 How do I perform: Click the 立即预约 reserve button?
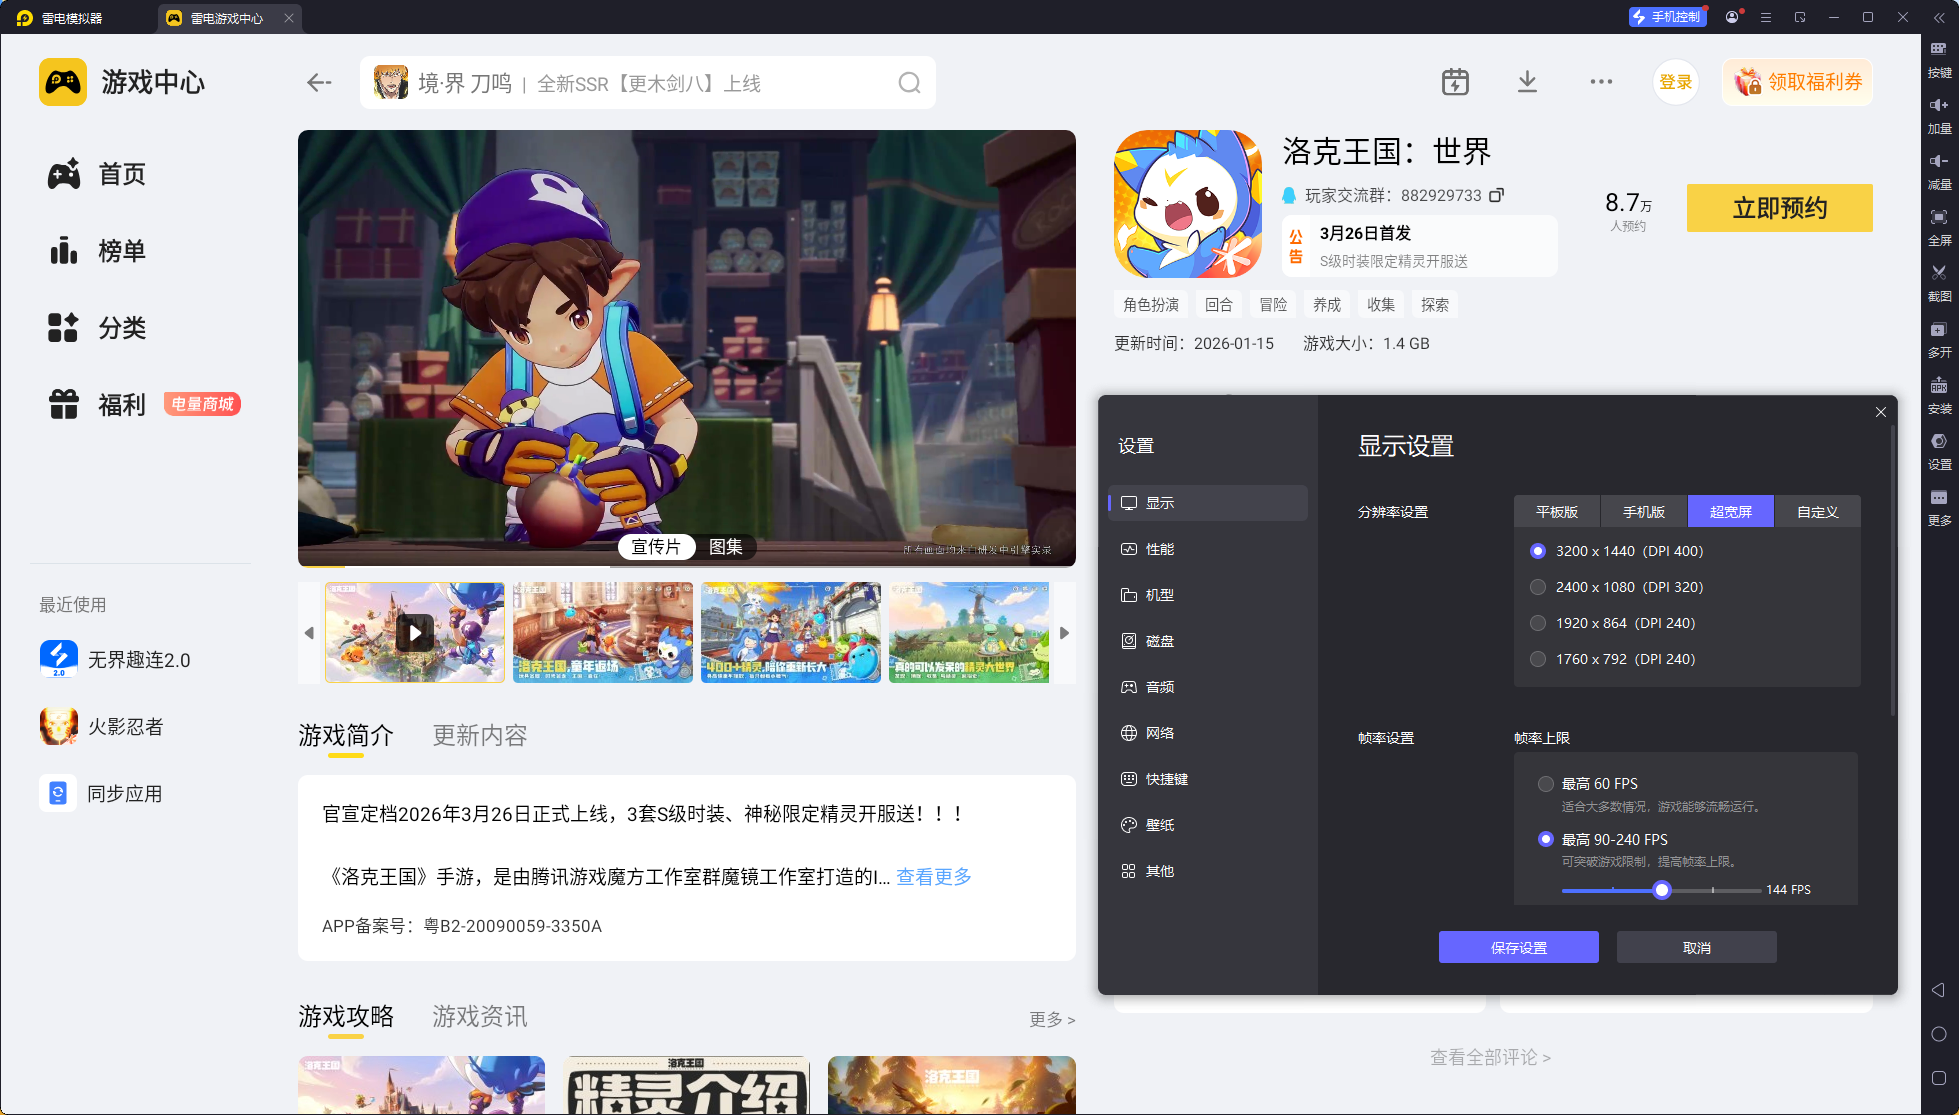1779,208
